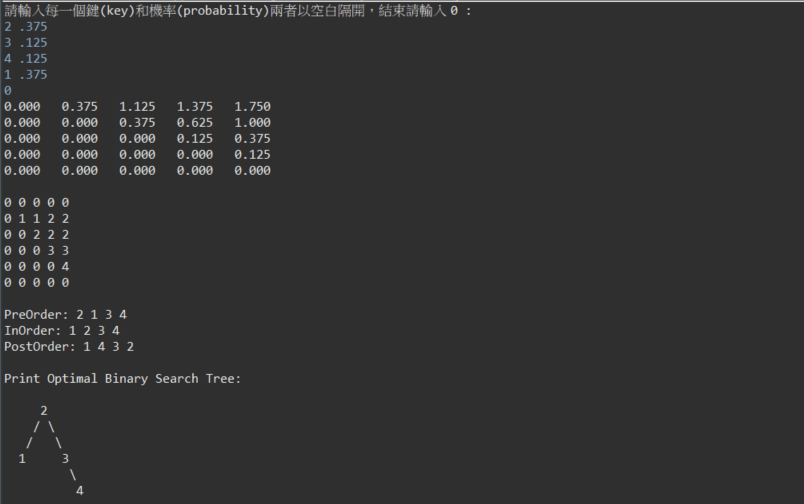Screen dimensions: 804x504
Task: Click the root table row "0 0 0 0 4"
Action: coord(36,267)
